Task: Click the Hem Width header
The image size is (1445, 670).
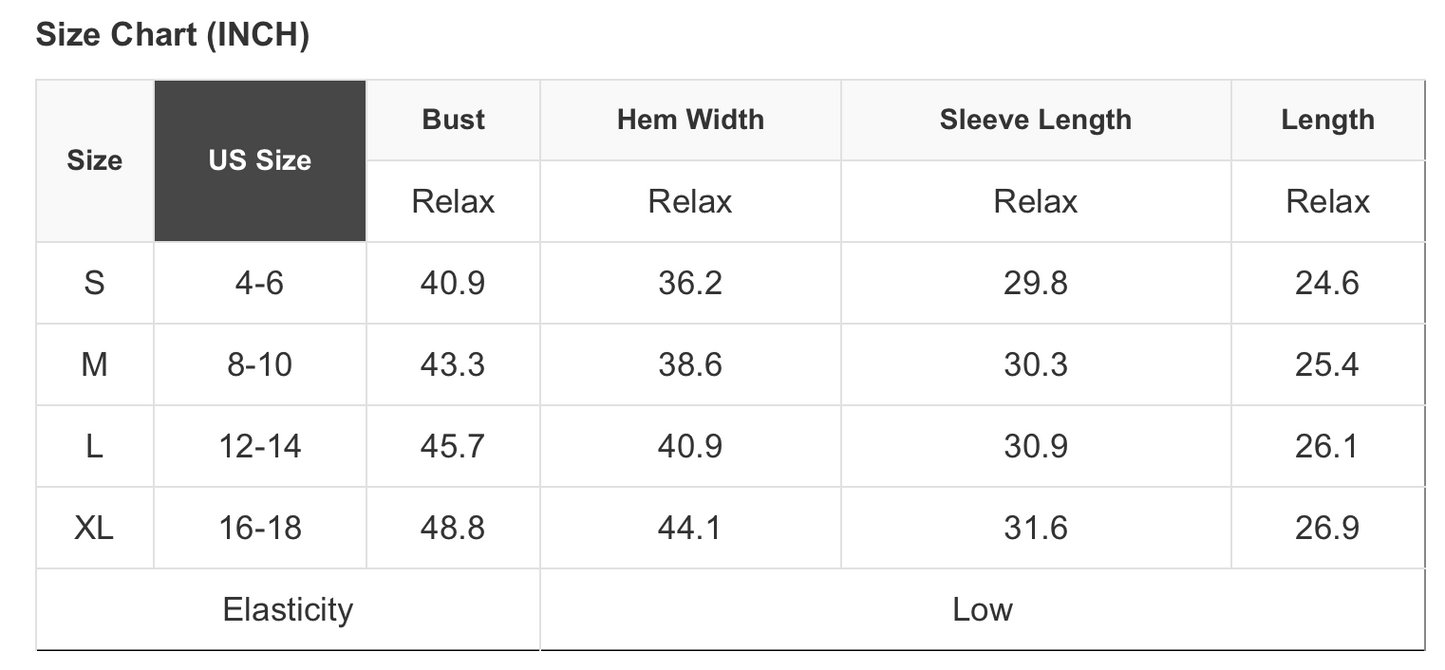Action: pos(690,120)
